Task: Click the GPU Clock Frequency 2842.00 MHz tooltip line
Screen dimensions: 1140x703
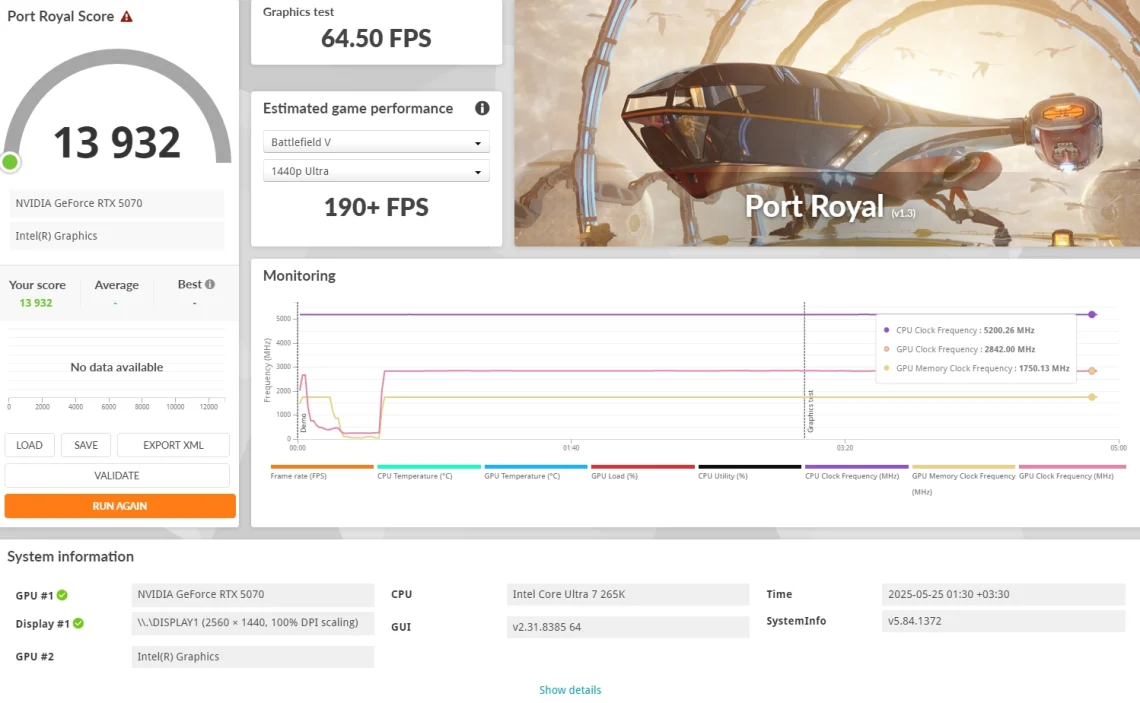Action: point(959,349)
